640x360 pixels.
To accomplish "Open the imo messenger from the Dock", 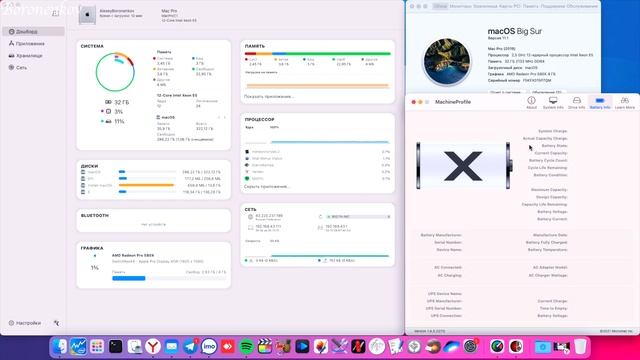I will click(x=209, y=347).
